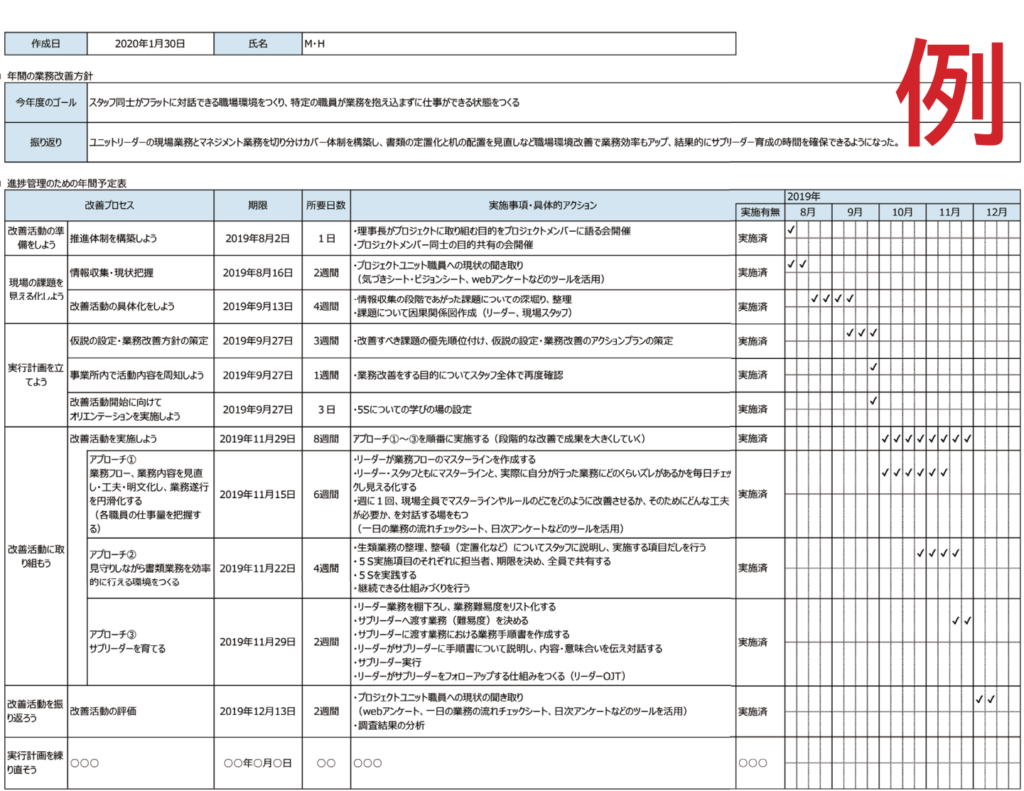Click the checkmark in 事業所内で活動内容を周知しよう row

click(x=873, y=366)
